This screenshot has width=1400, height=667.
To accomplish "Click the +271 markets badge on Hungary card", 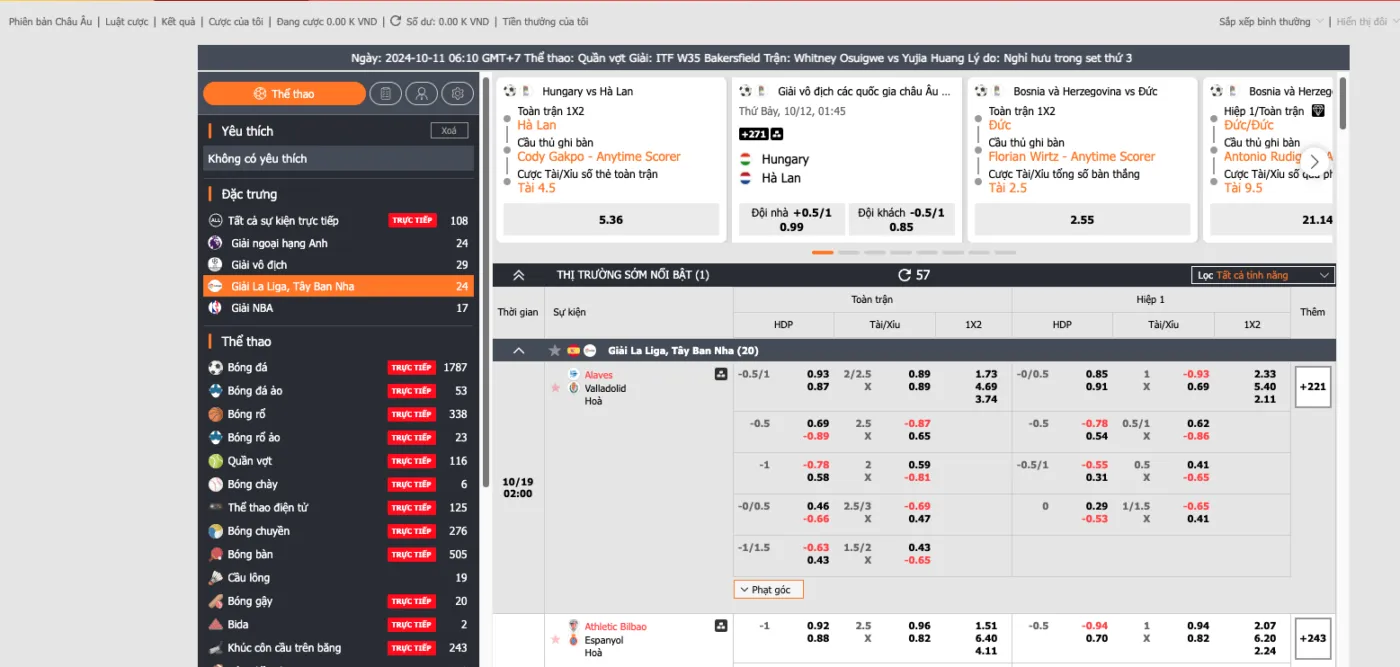I will click(754, 134).
